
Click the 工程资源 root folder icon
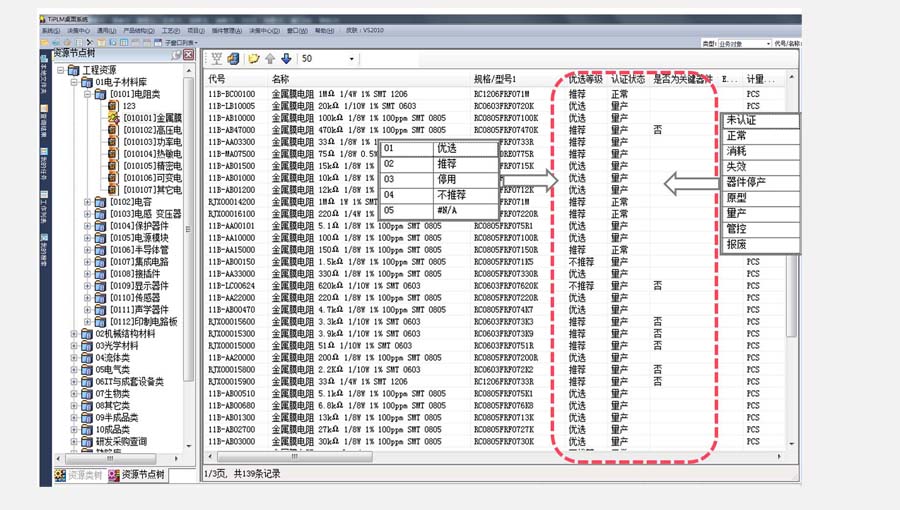pos(74,70)
